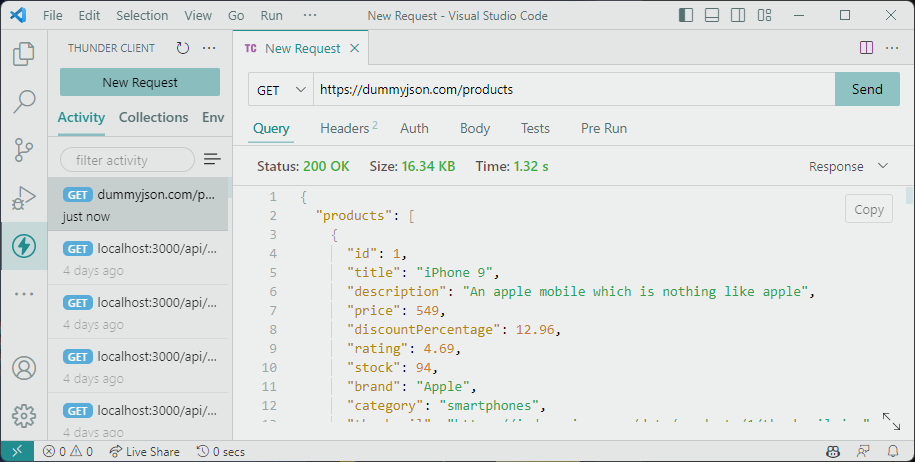
Task: Expand the Response dropdown chevron
Action: (883, 166)
